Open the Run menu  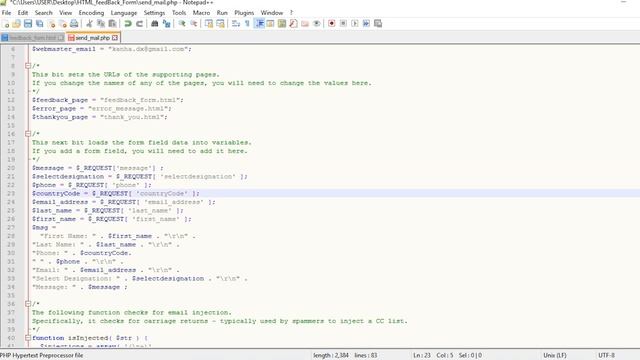(x=222, y=13)
